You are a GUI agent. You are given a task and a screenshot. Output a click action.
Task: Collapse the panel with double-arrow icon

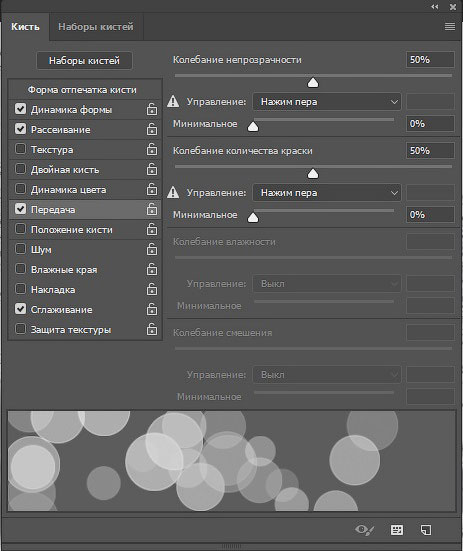pyautogui.click(x=435, y=7)
